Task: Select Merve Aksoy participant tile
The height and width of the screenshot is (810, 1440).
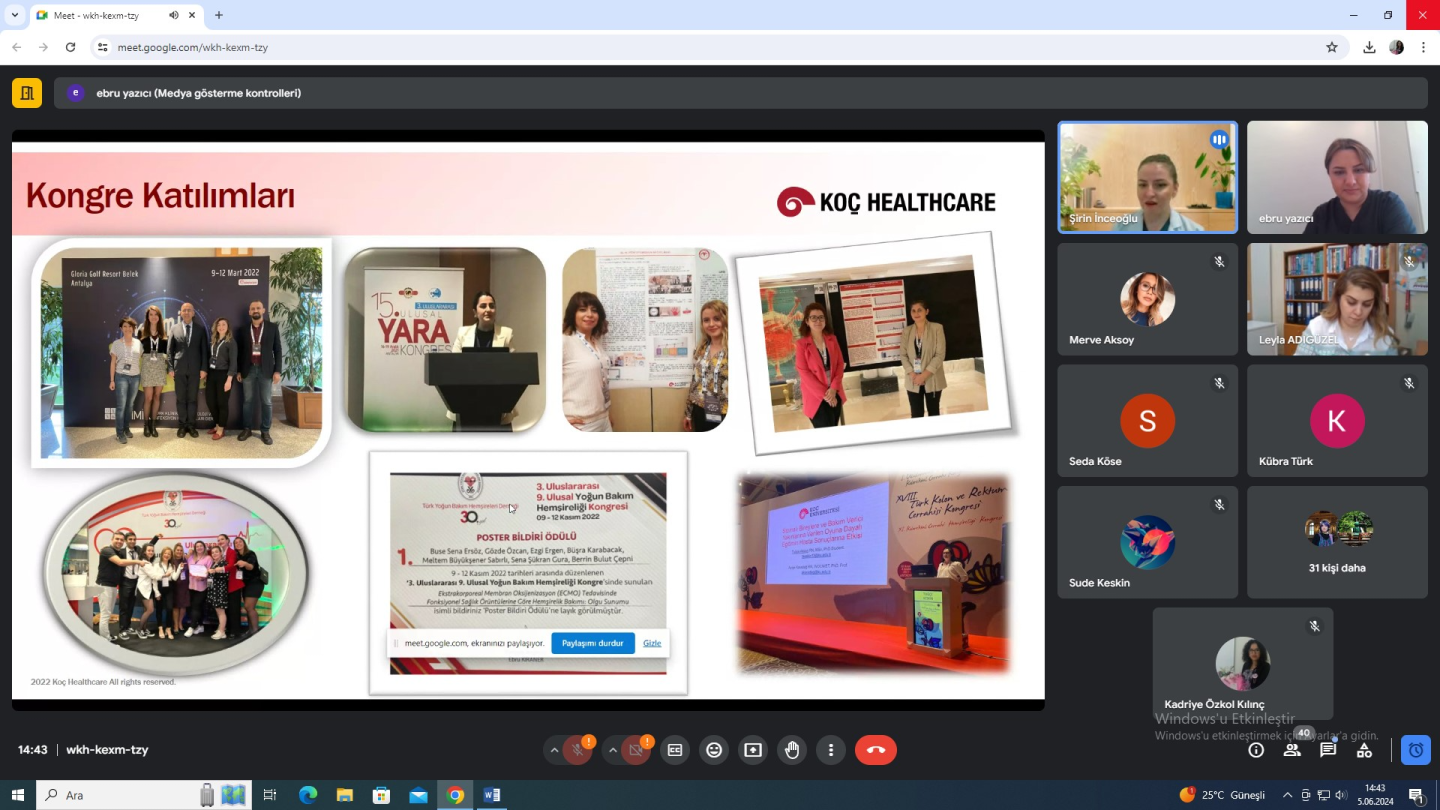Action: pos(1148,299)
